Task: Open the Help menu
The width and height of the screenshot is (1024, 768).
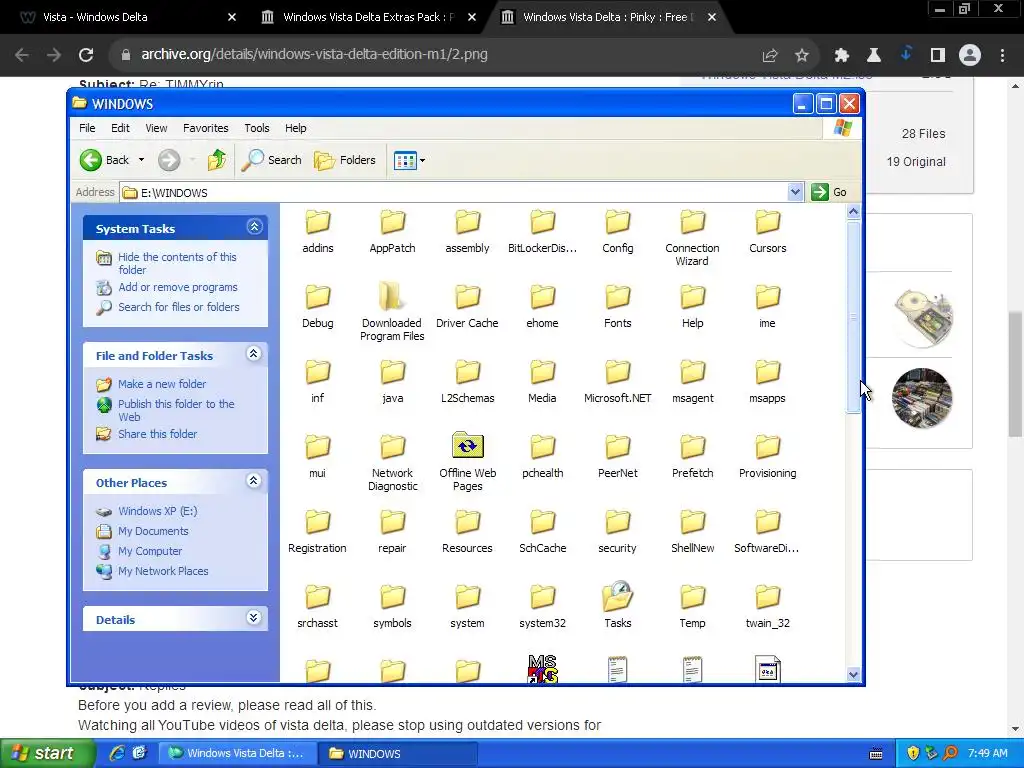Action: click(x=295, y=128)
